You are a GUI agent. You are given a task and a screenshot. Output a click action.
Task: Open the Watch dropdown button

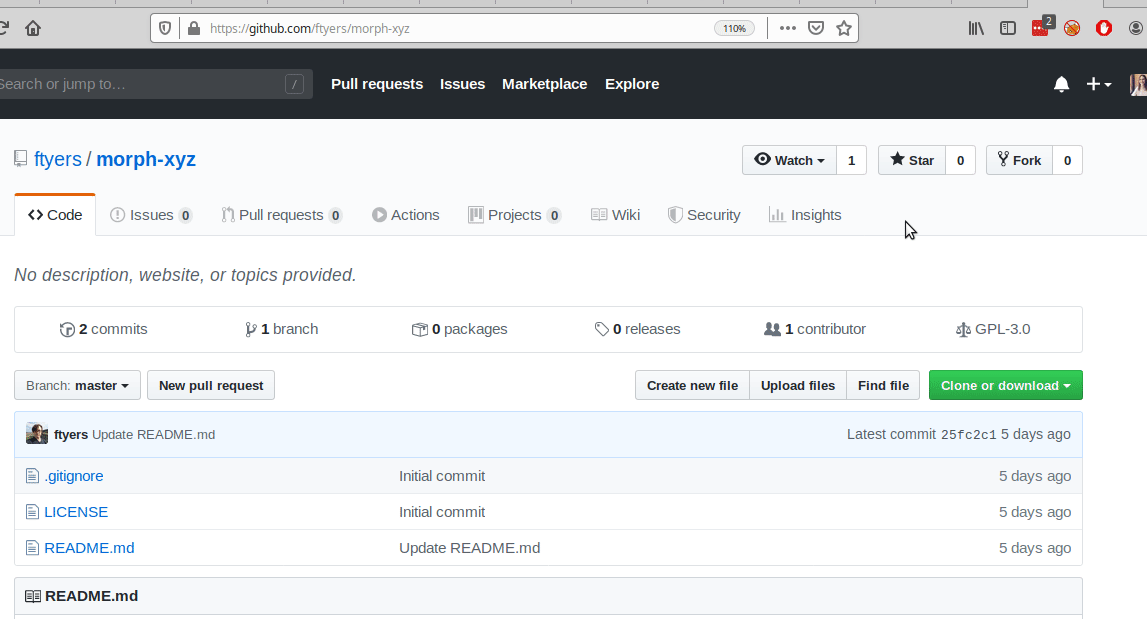[789, 160]
